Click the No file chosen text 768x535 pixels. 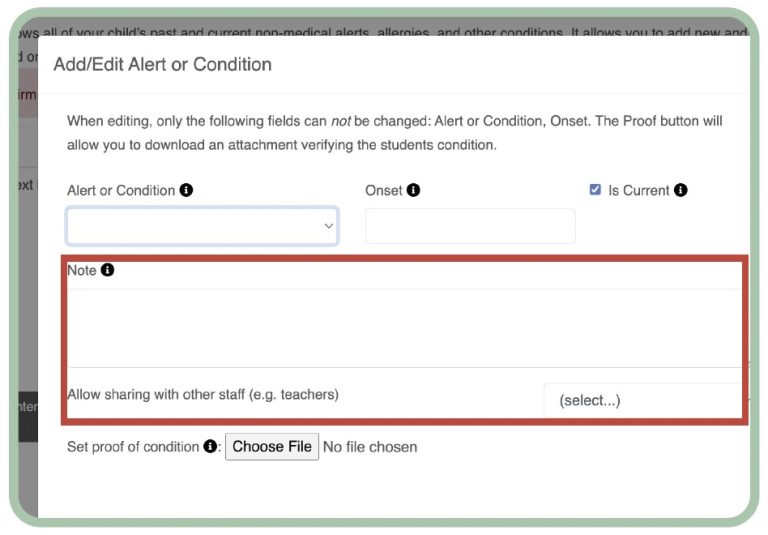(x=370, y=447)
